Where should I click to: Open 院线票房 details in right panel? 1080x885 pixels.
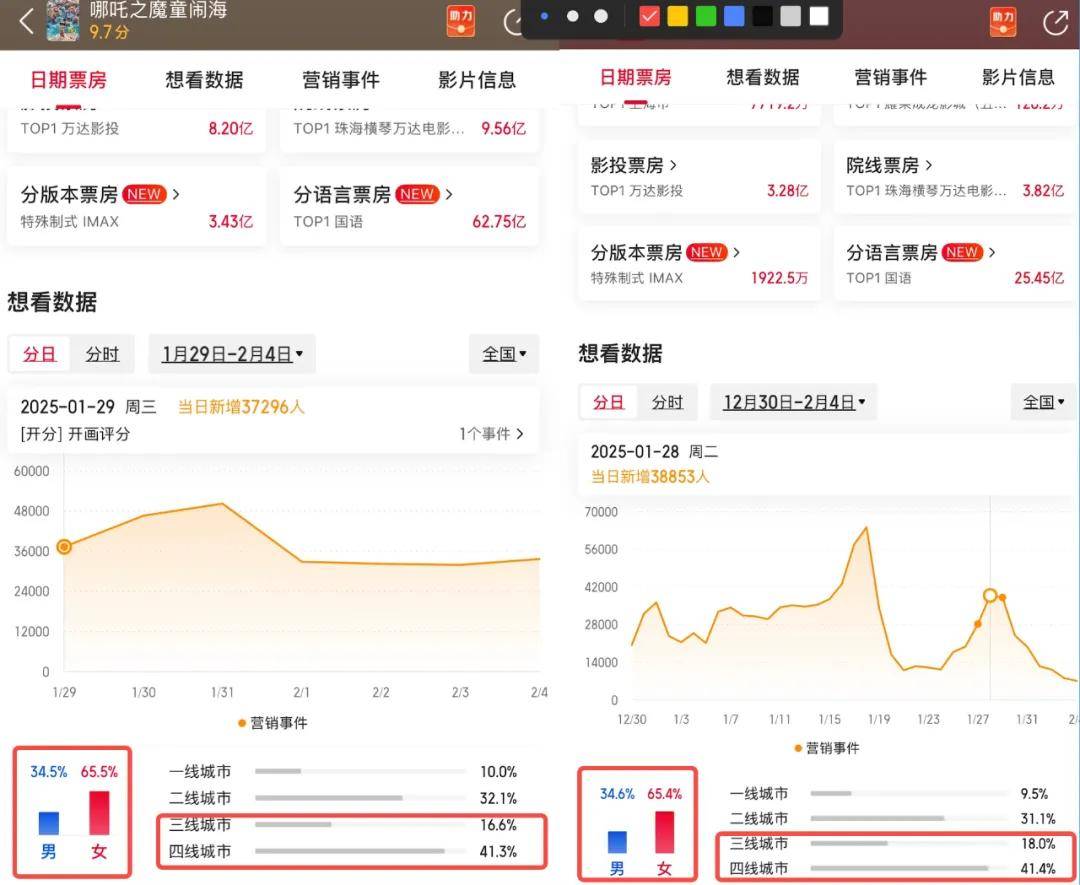click(x=889, y=165)
